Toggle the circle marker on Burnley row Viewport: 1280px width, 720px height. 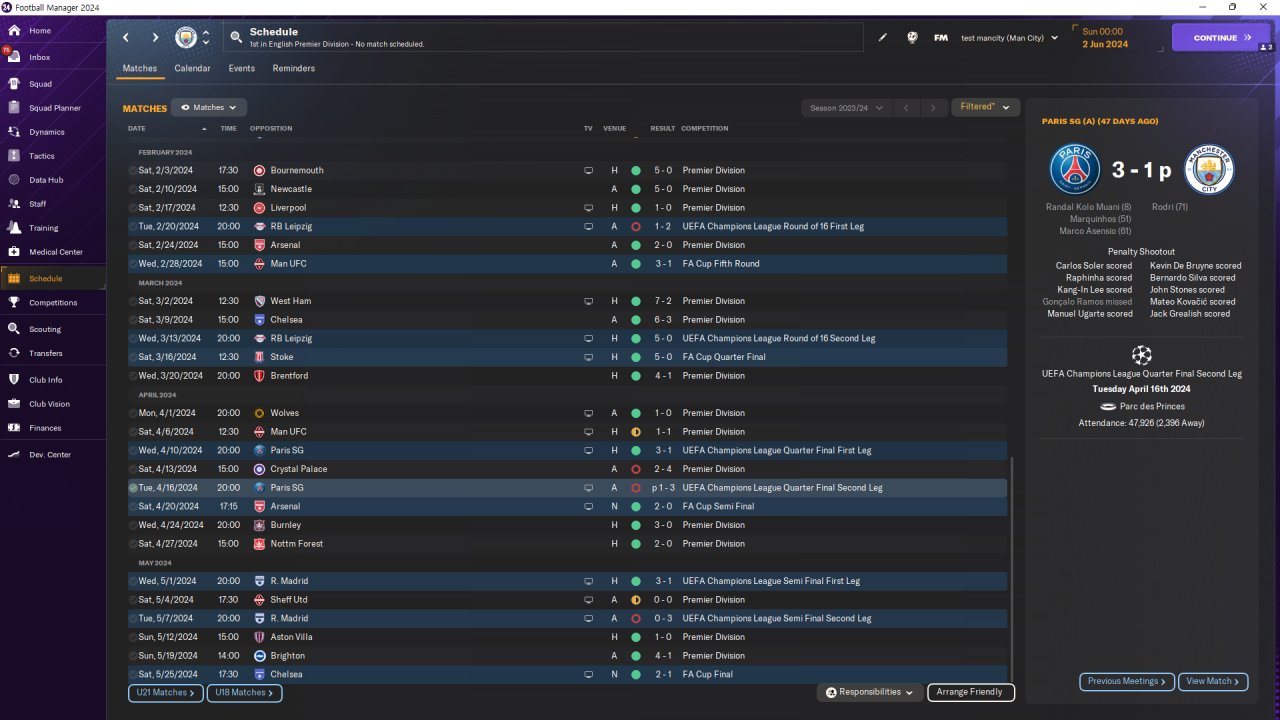tap(133, 525)
